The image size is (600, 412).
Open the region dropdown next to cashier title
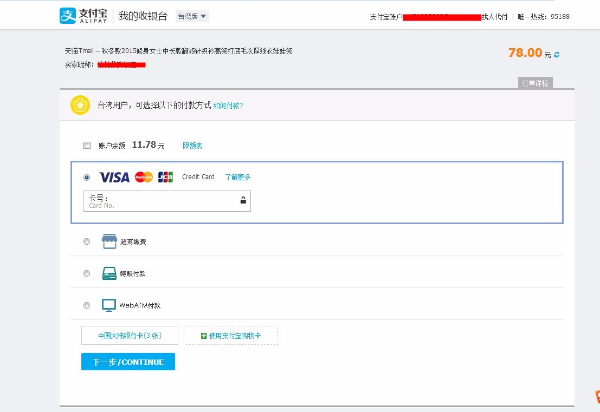coord(191,17)
